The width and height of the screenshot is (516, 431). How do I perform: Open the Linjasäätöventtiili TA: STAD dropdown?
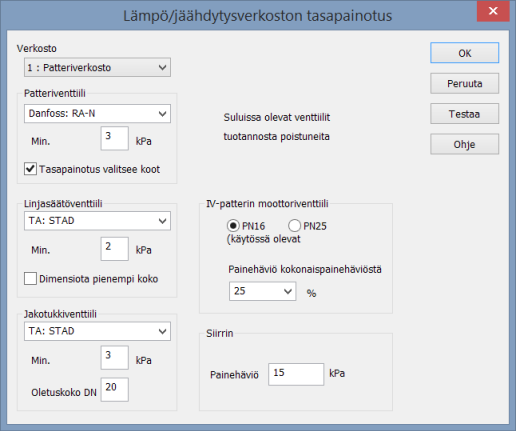click(97, 221)
